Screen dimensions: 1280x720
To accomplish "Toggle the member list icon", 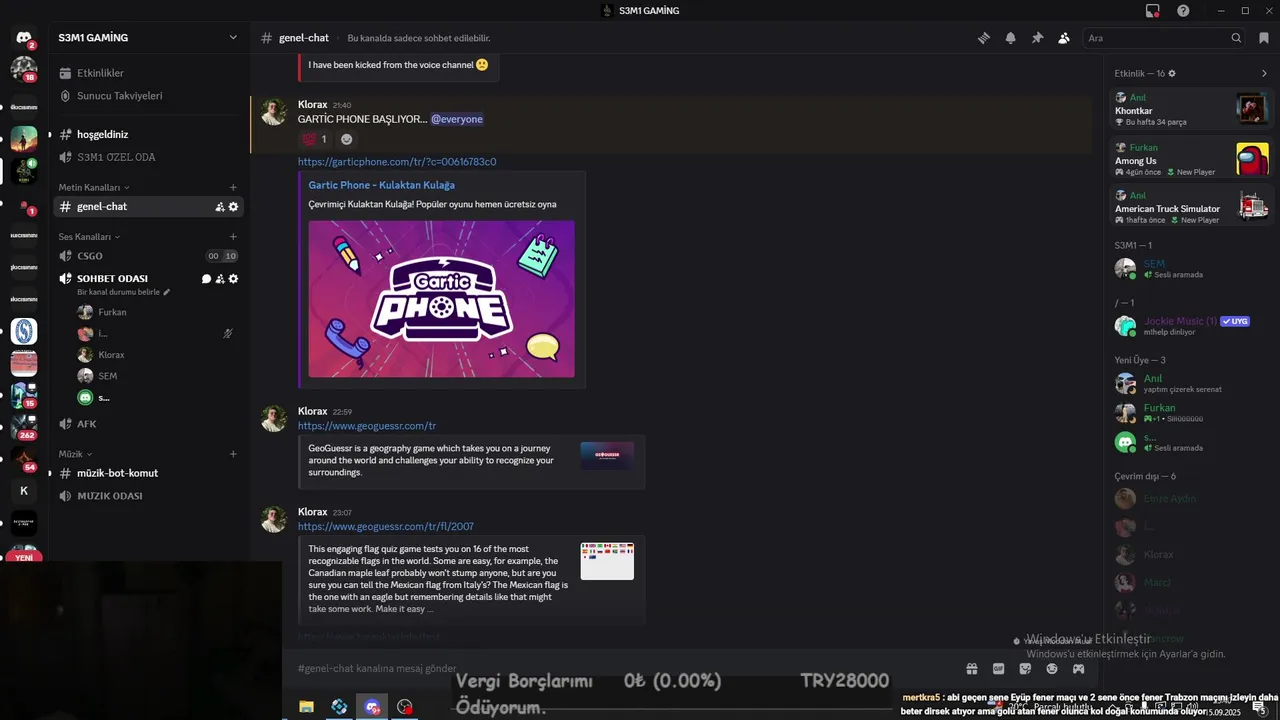I will (1064, 38).
